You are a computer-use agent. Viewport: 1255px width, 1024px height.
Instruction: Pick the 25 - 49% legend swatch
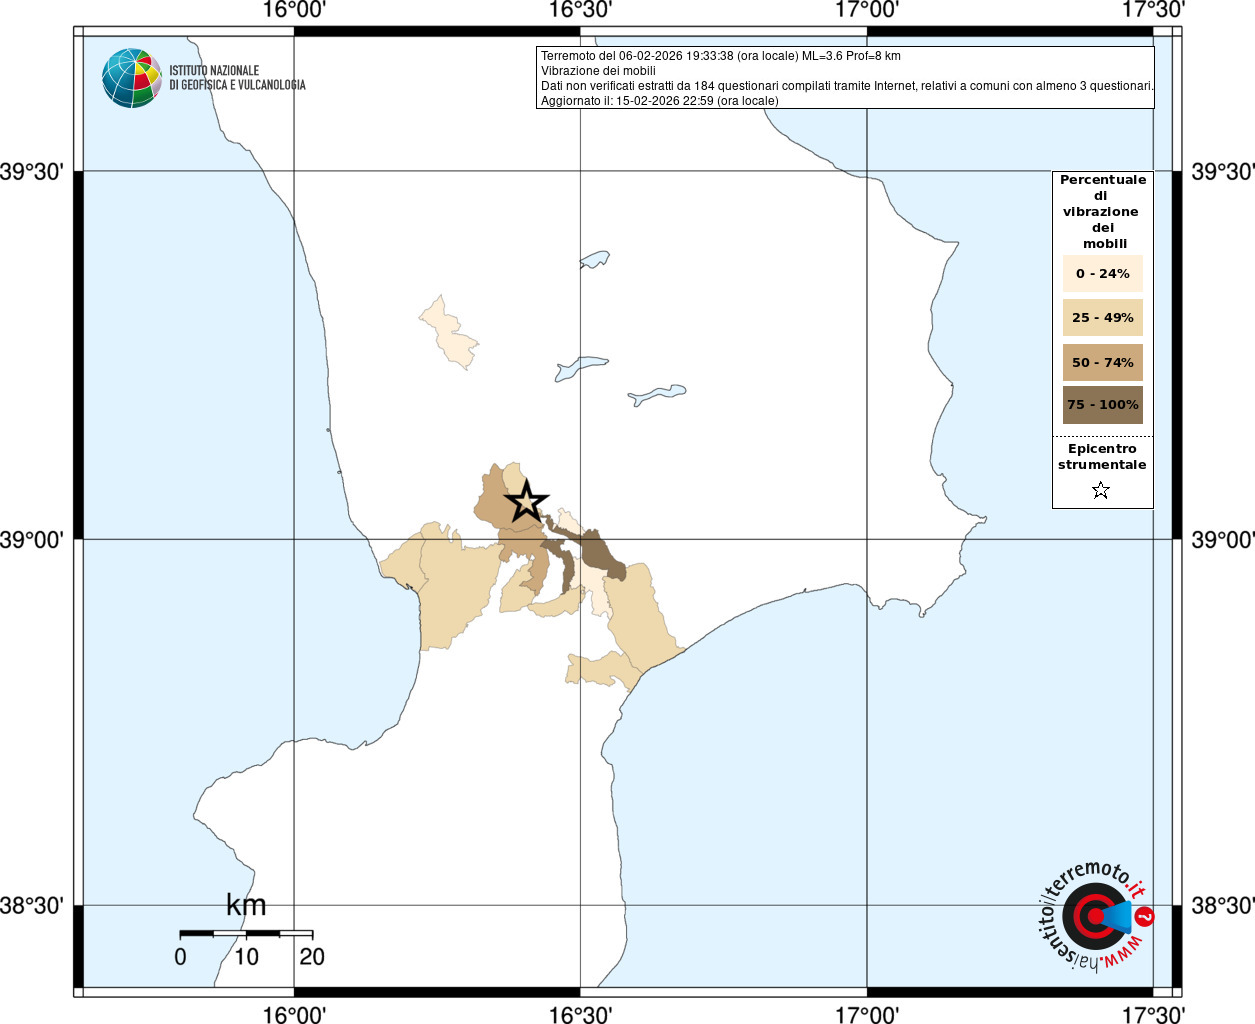coord(1102,318)
